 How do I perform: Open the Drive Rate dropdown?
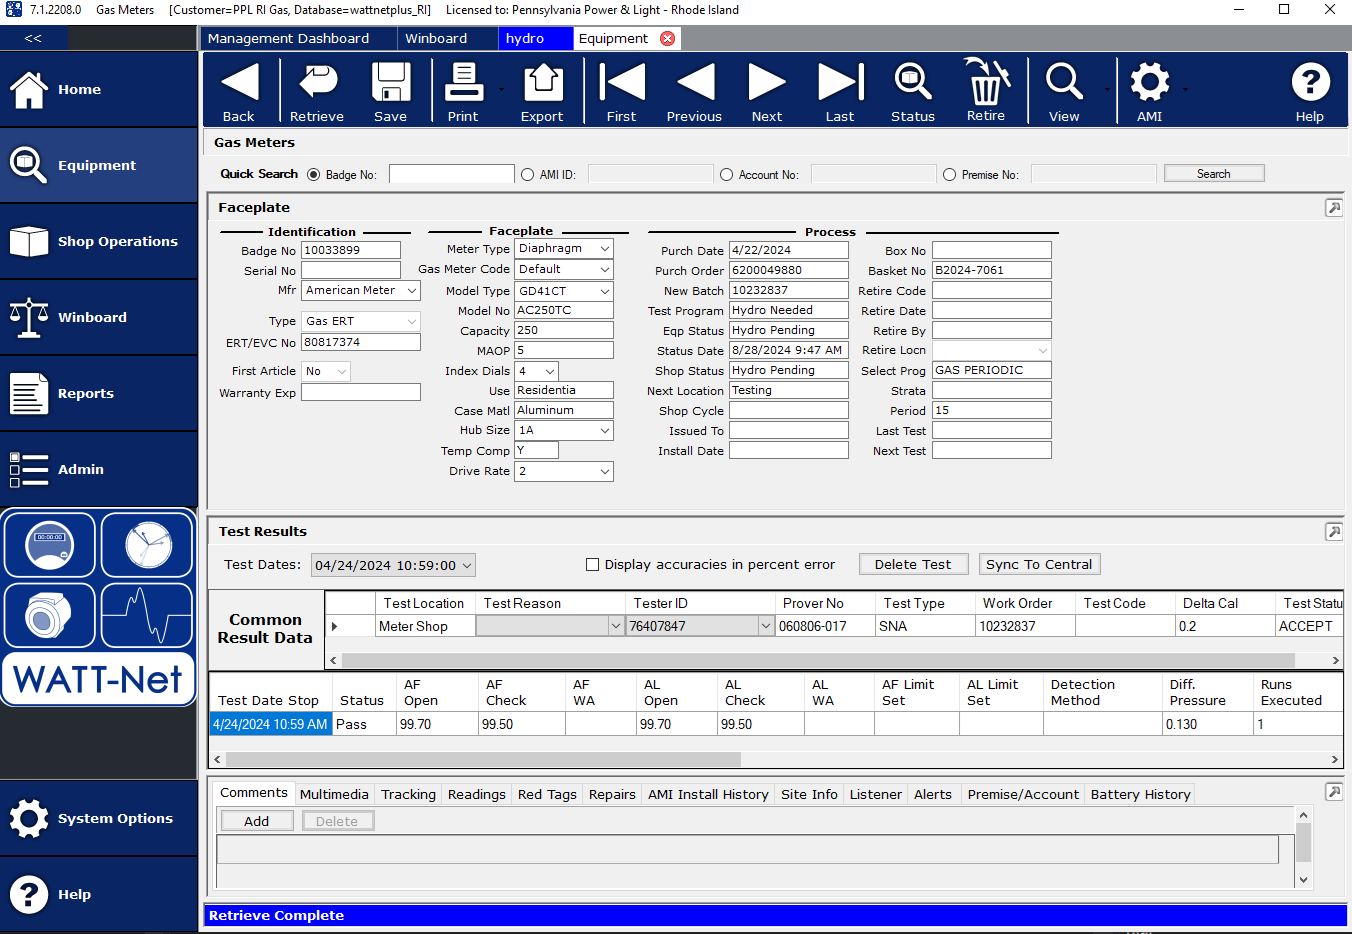pyautogui.click(x=605, y=471)
